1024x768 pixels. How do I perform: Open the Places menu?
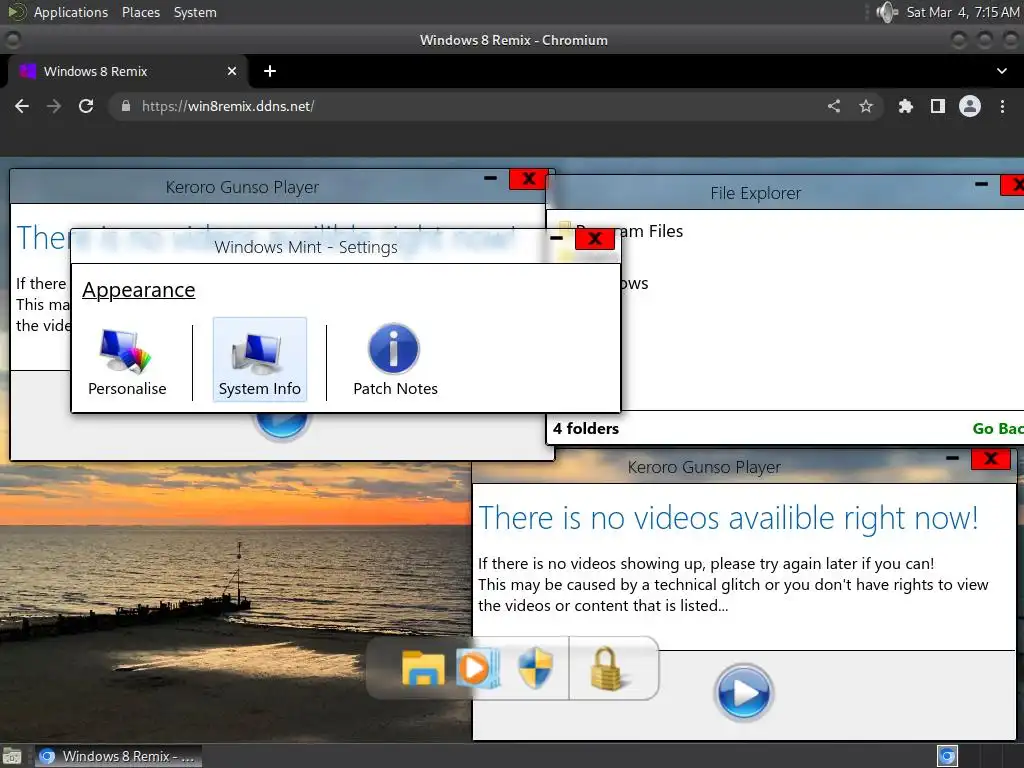(141, 12)
